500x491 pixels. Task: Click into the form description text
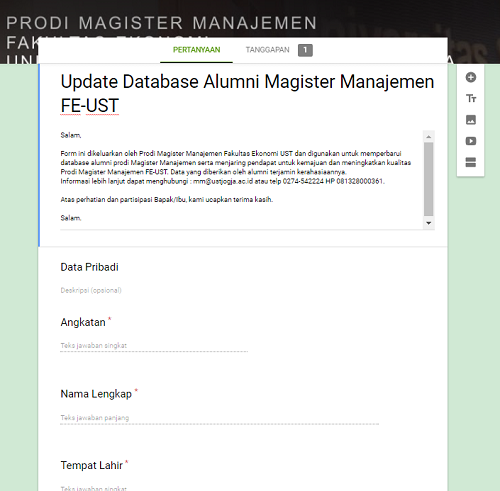click(x=241, y=177)
